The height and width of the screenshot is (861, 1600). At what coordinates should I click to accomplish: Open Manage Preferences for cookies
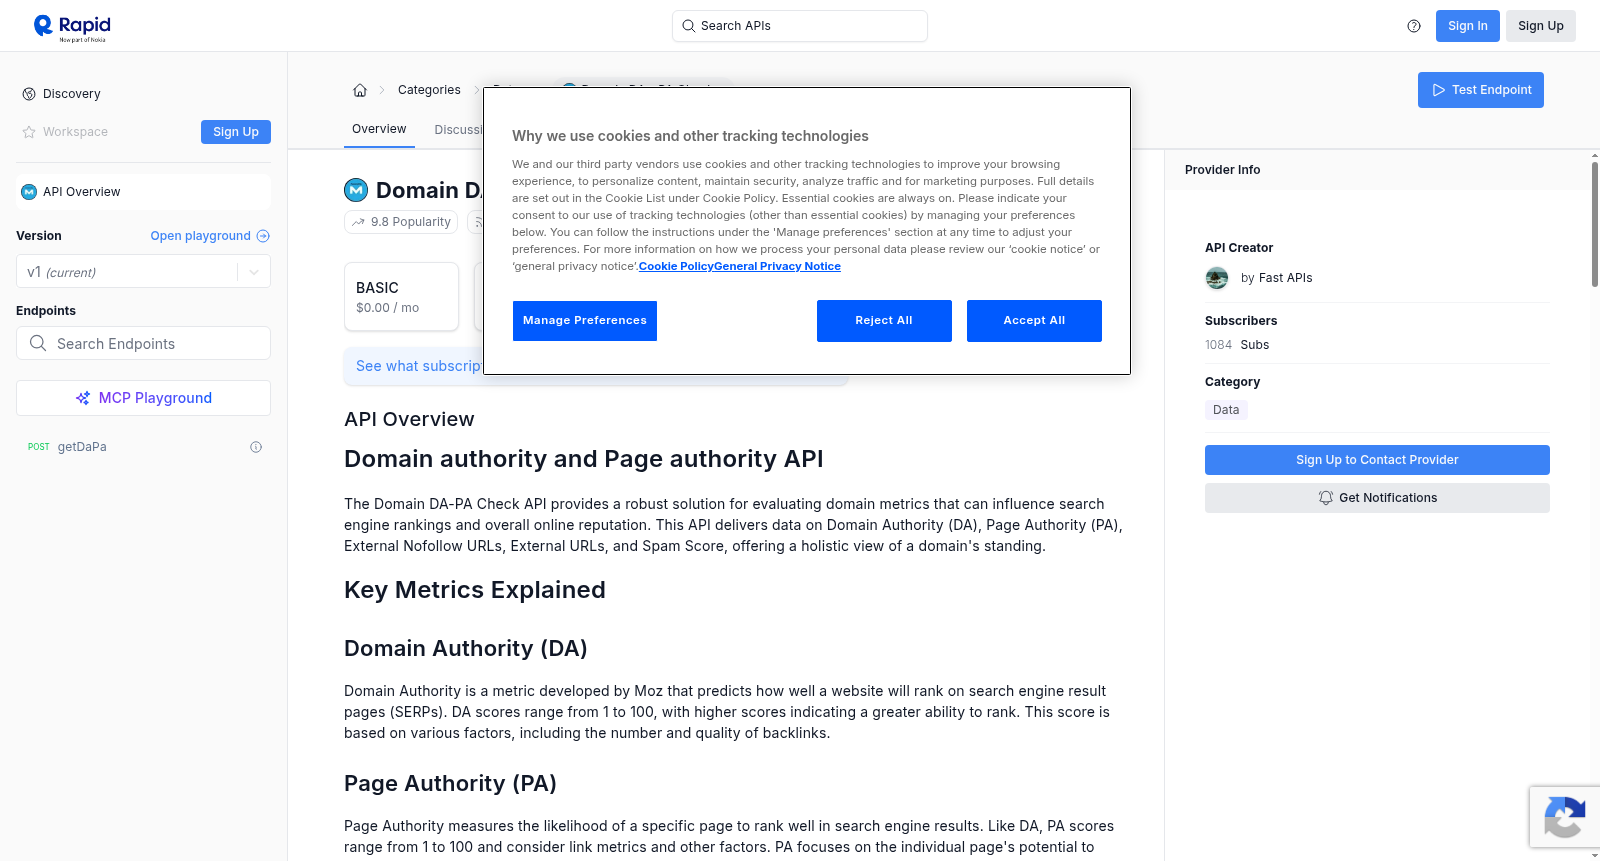[x=585, y=321]
